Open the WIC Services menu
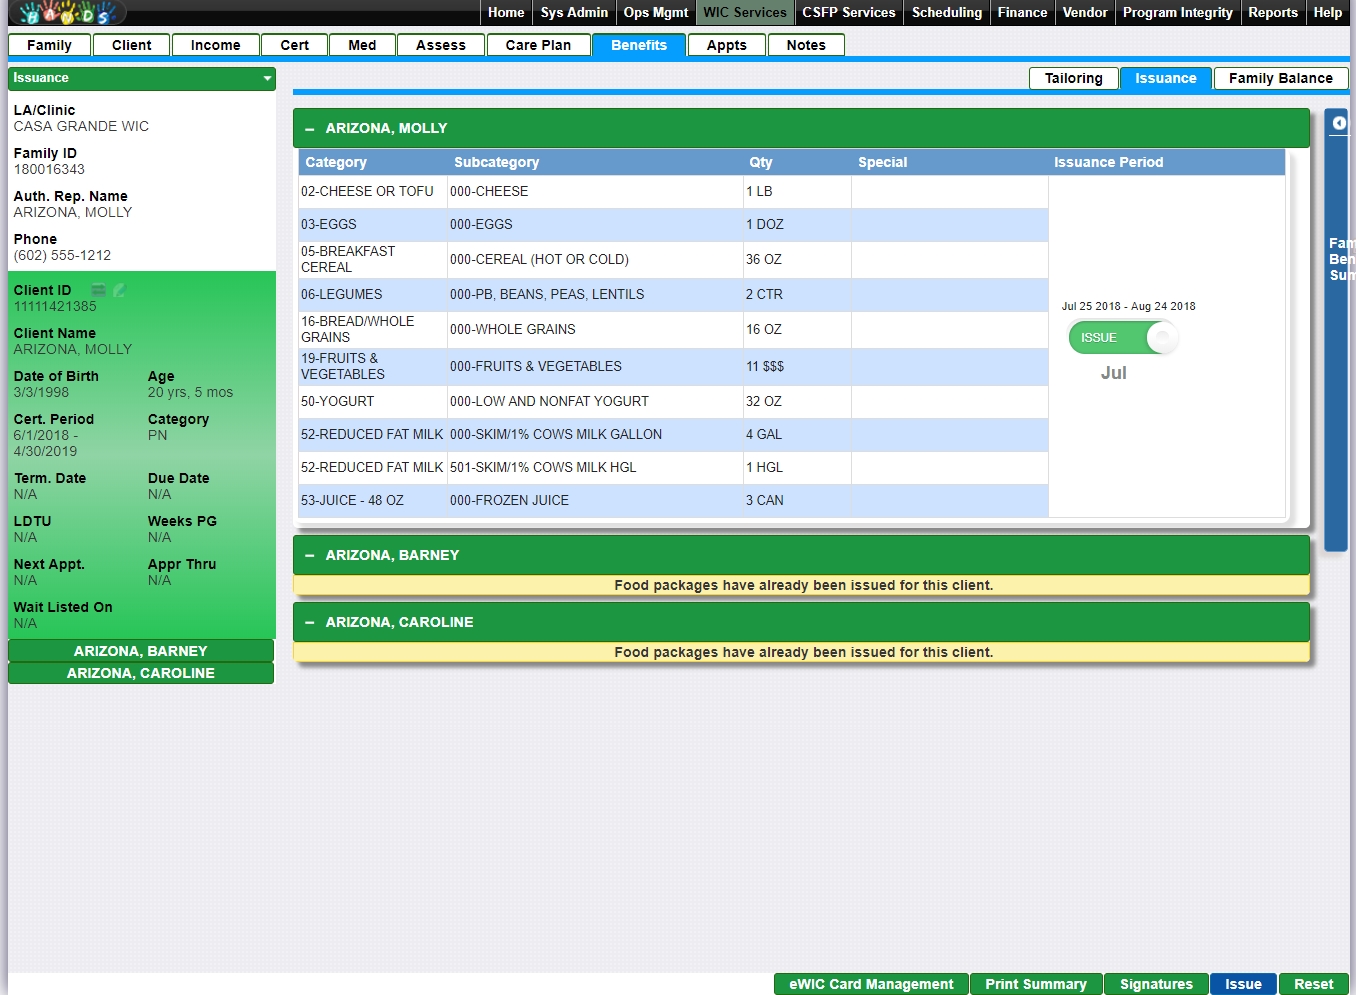 pos(744,13)
